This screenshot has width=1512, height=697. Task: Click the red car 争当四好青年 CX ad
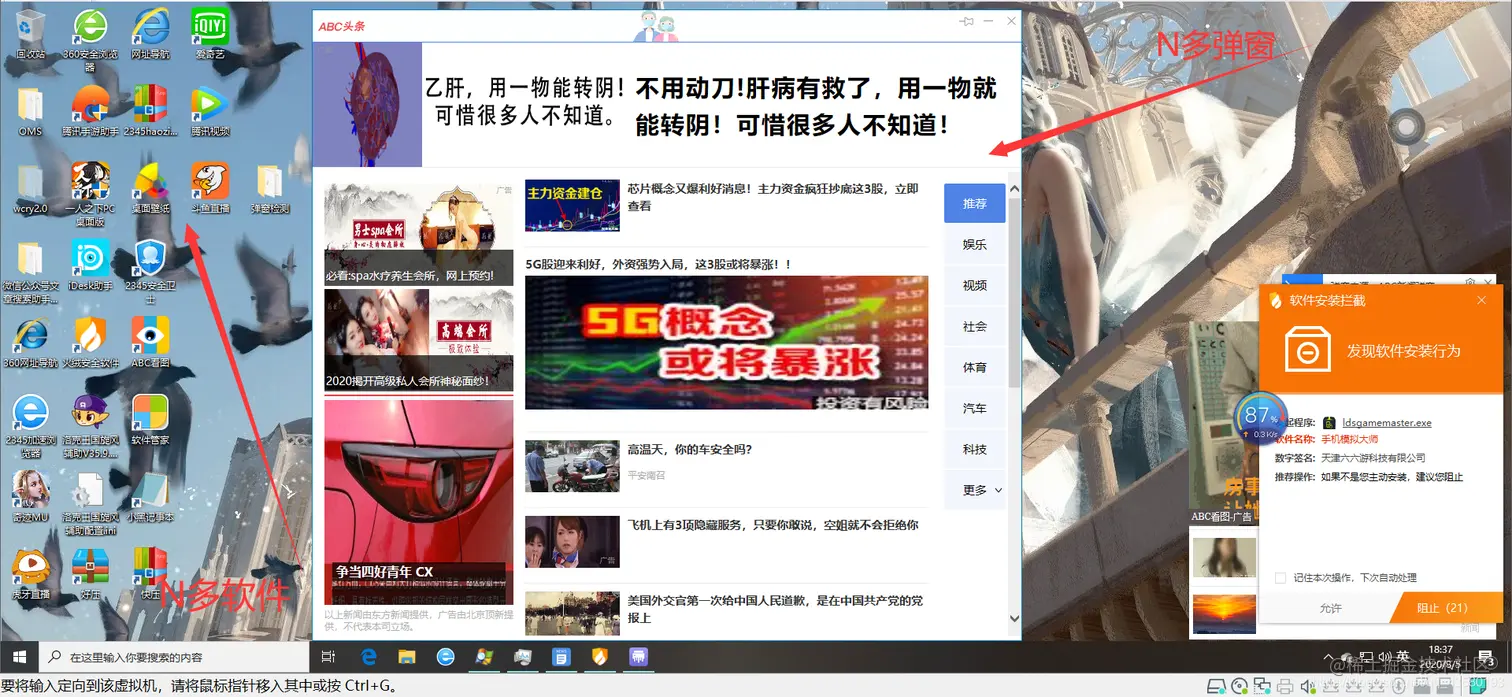point(419,502)
